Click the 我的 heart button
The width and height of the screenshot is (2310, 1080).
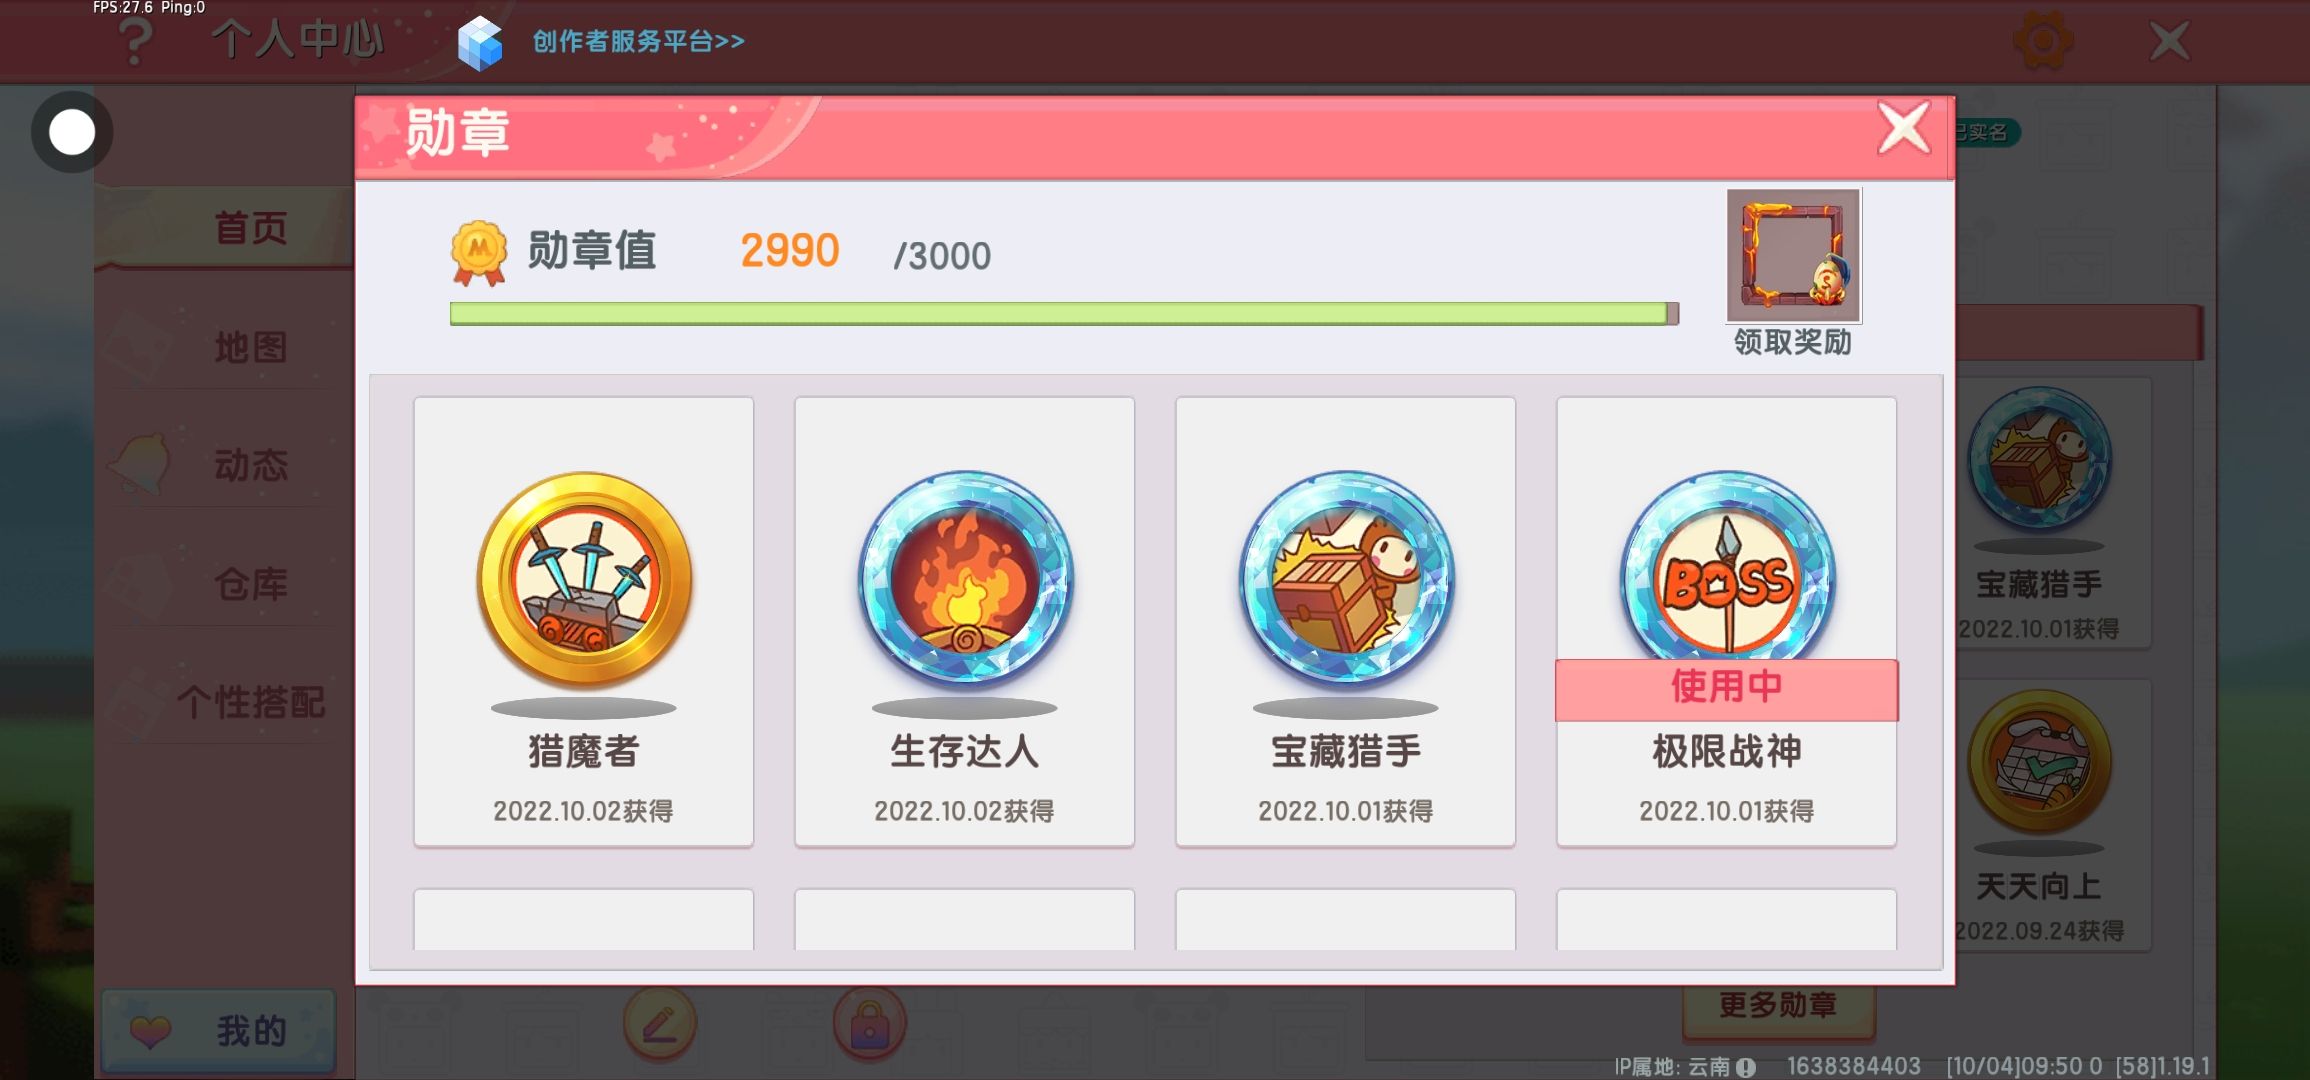pos(218,1031)
